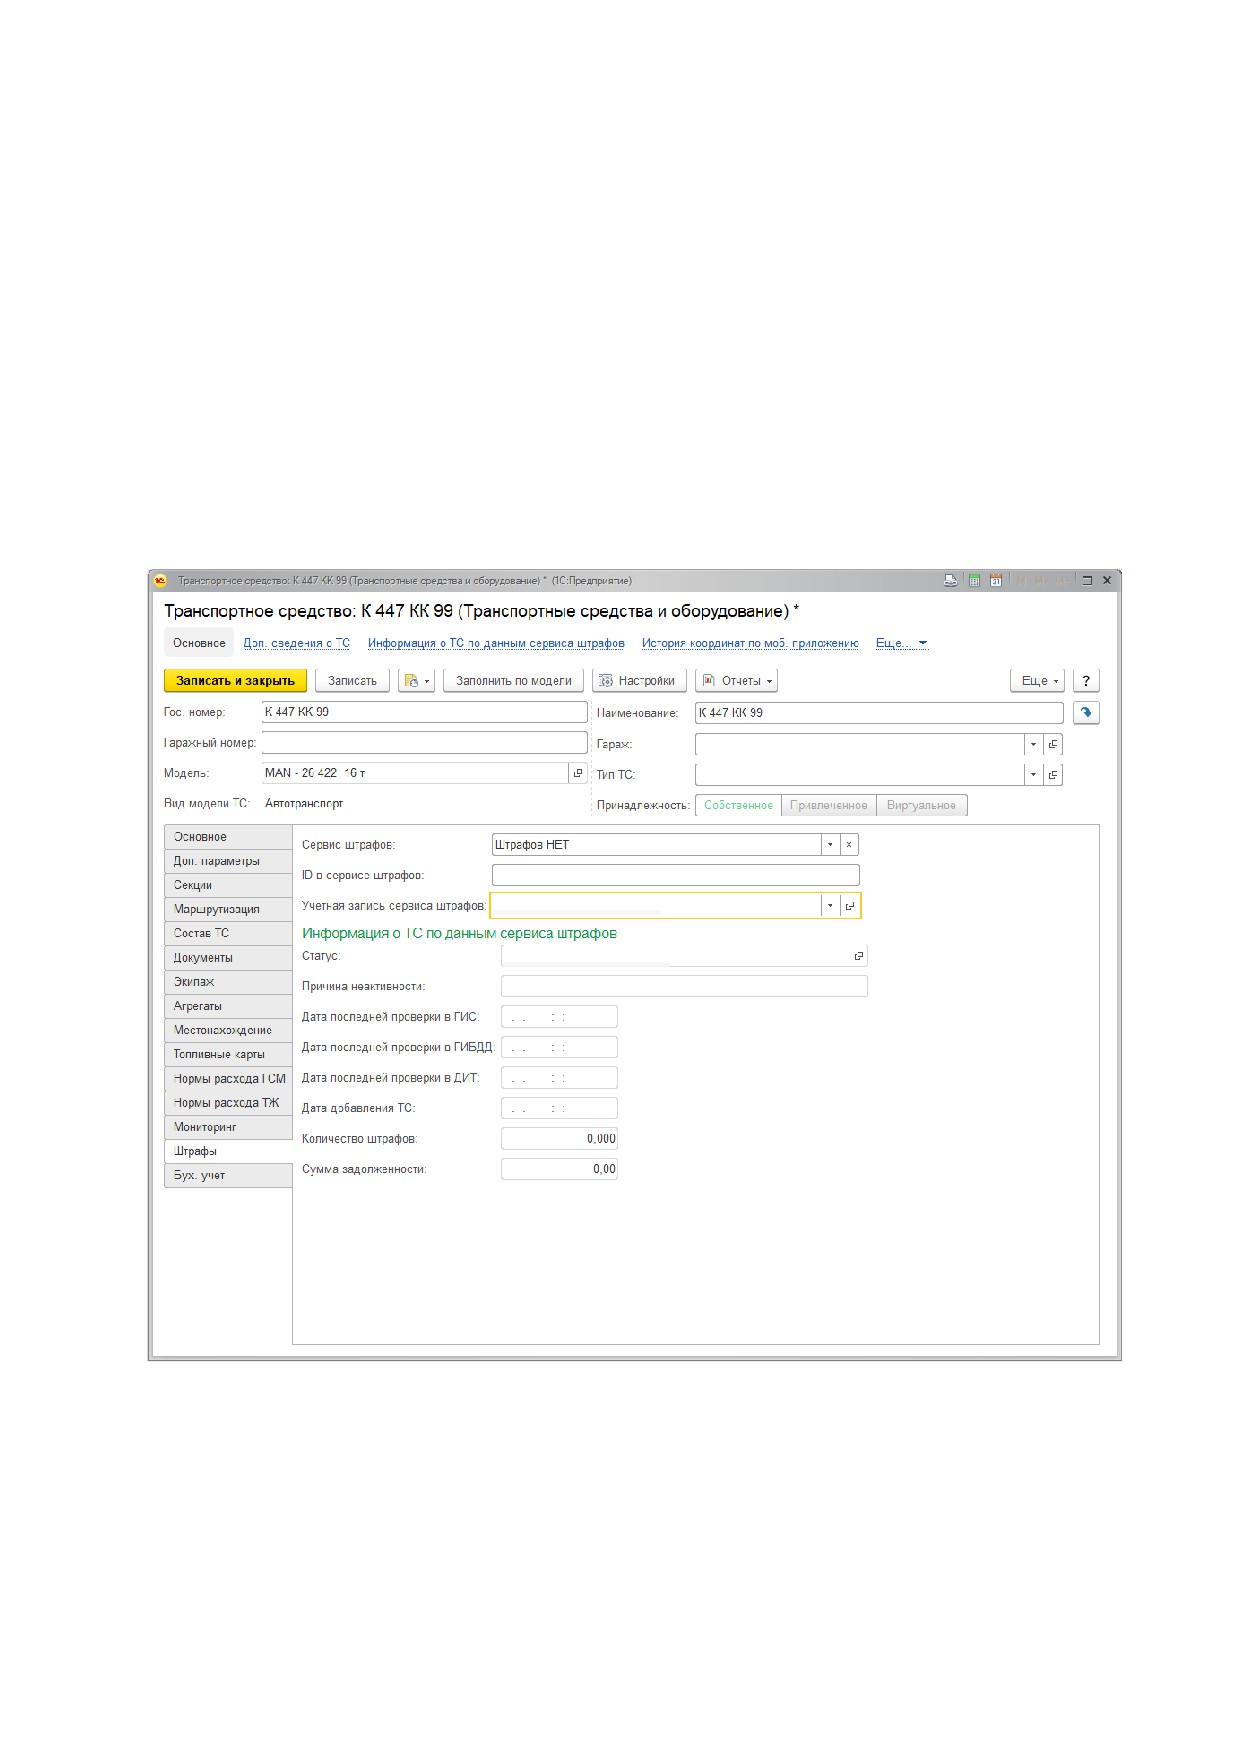Open the Тип ТС field link icon
The image size is (1239, 1752).
pyautogui.click(x=1053, y=774)
